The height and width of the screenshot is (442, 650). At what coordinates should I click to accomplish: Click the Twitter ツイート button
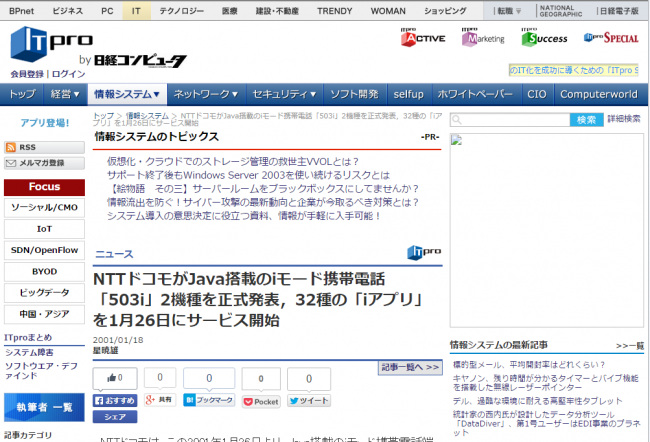pyautogui.click(x=309, y=401)
